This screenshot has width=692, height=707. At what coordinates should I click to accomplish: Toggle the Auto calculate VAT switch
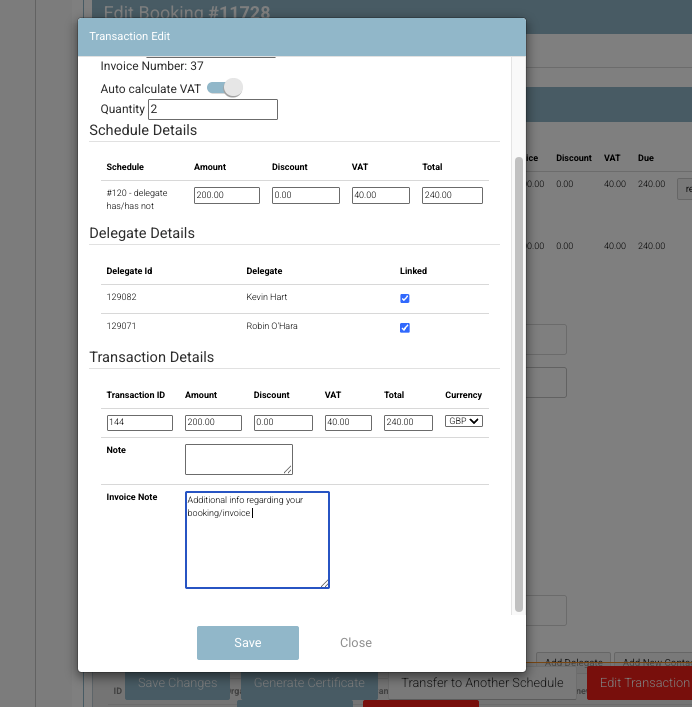225,88
